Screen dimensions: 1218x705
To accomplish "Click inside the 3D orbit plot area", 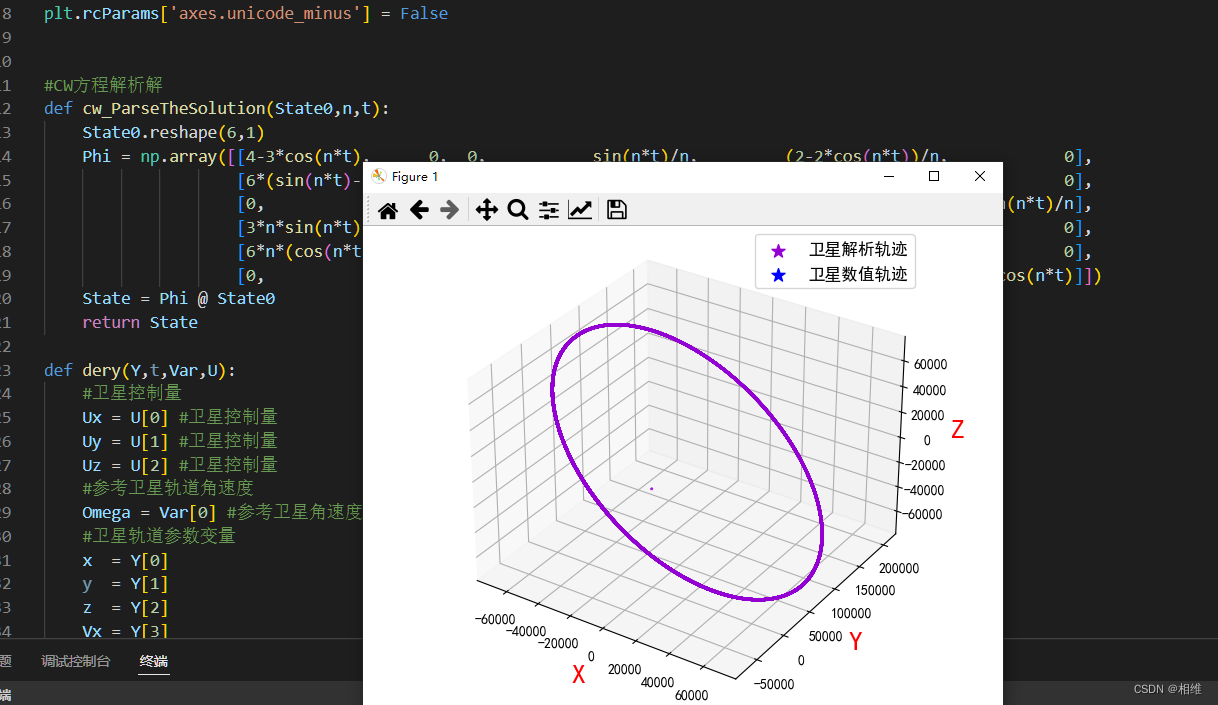I will [690, 450].
